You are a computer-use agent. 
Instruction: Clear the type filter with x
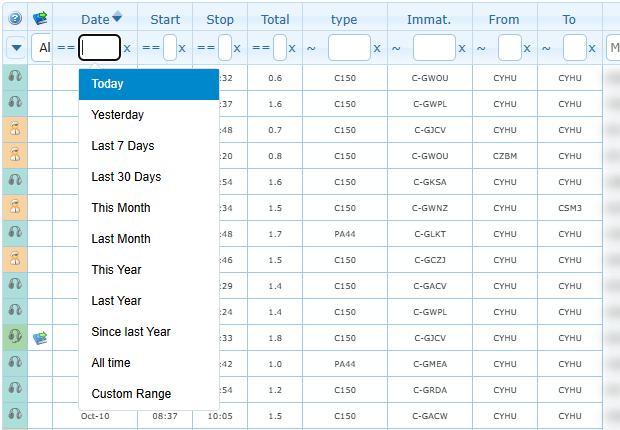(377, 48)
